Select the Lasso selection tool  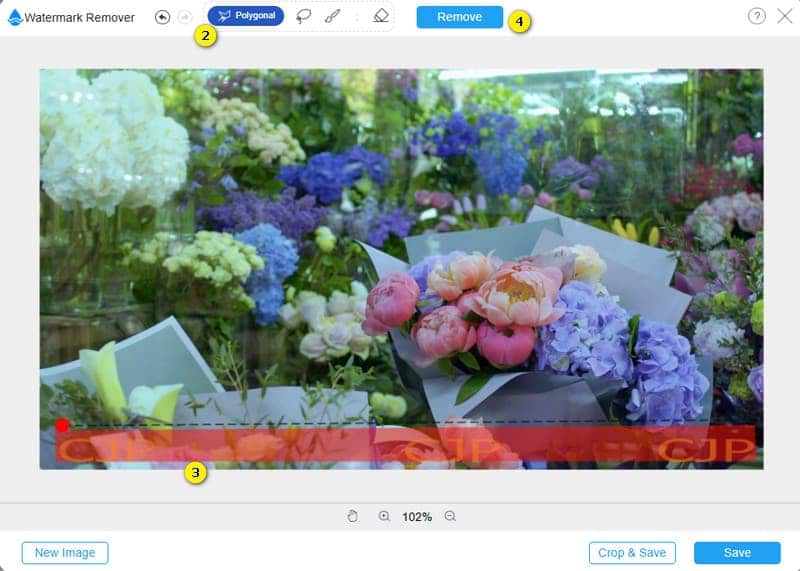pos(303,17)
